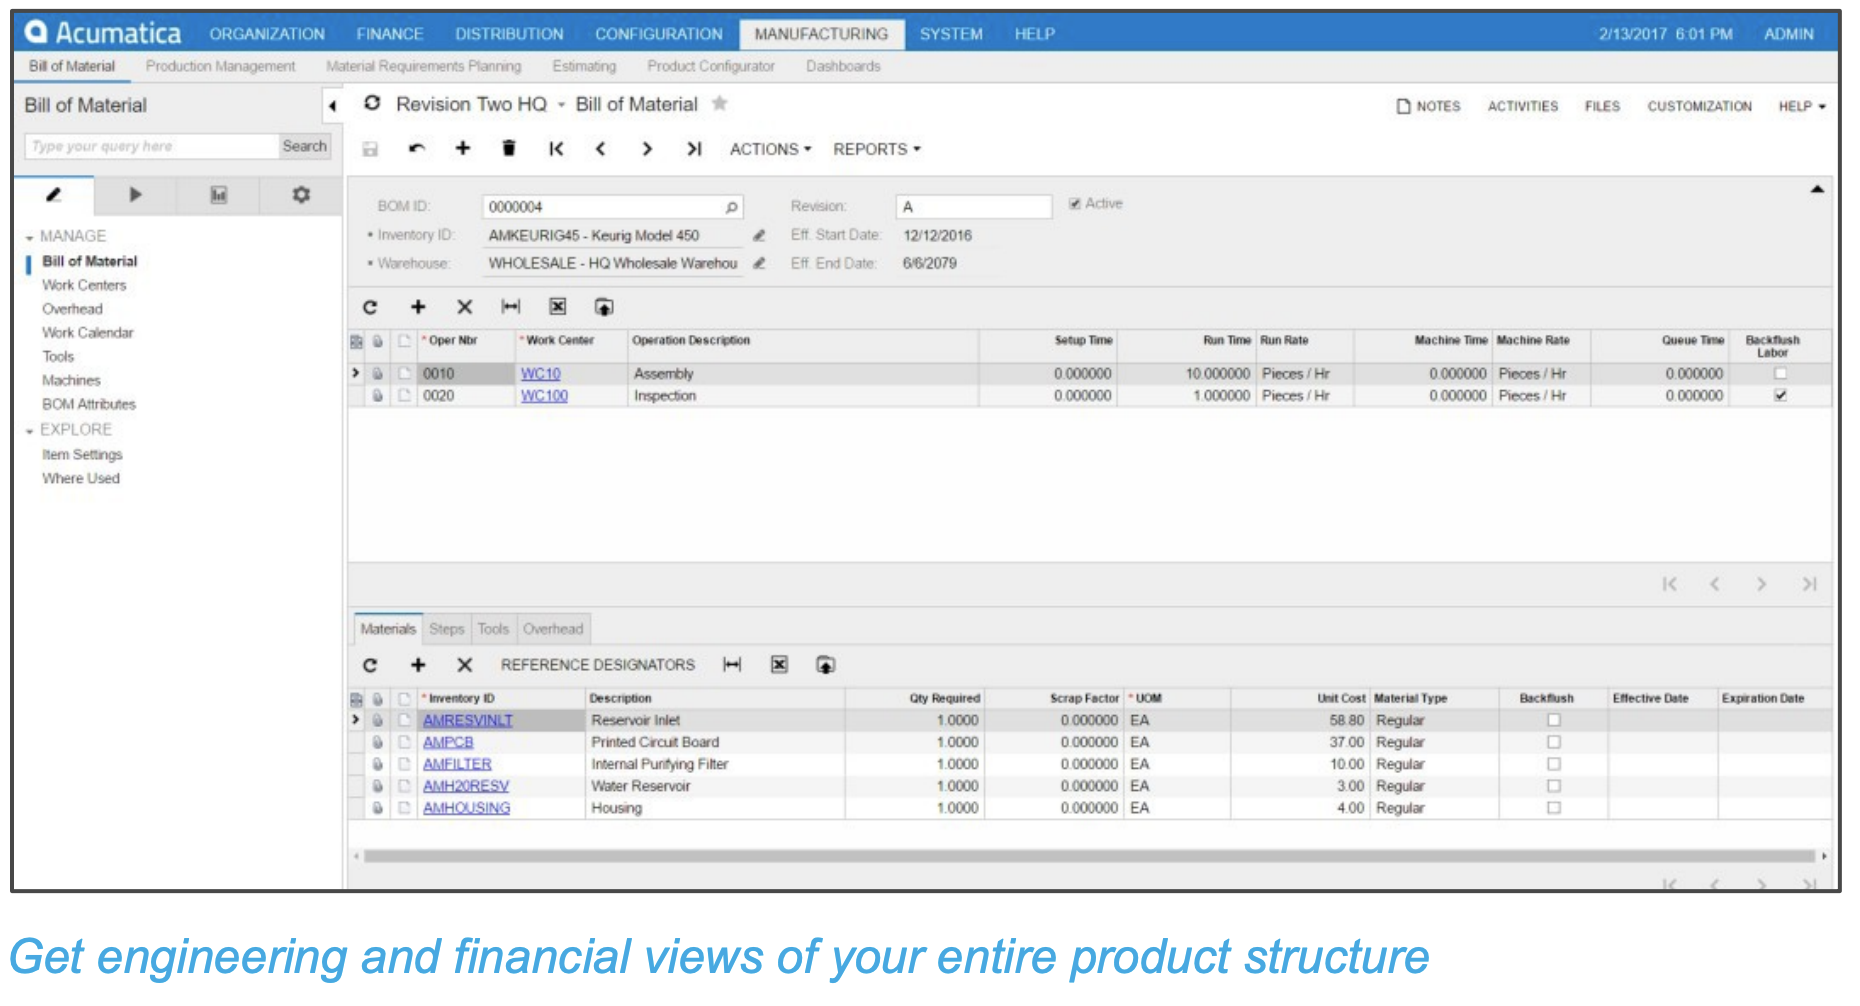
Task: Open the MANUFACTURING menu
Action: click(821, 34)
